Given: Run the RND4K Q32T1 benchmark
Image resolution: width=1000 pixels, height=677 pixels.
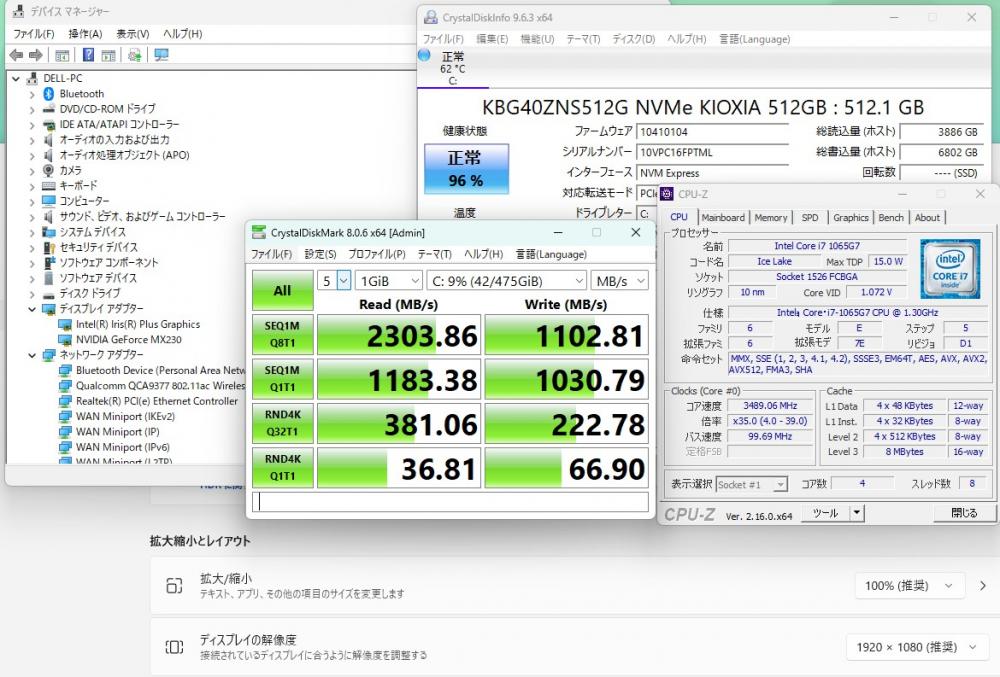Looking at the screenshot, I should coord(283,423).
